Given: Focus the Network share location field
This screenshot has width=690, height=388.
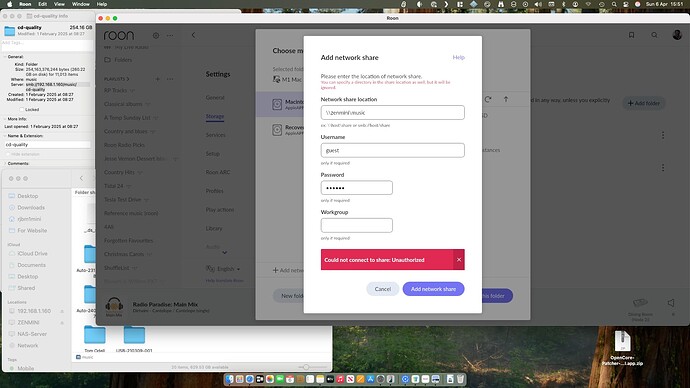Looking at the screenshot, I should pos(393,113).
